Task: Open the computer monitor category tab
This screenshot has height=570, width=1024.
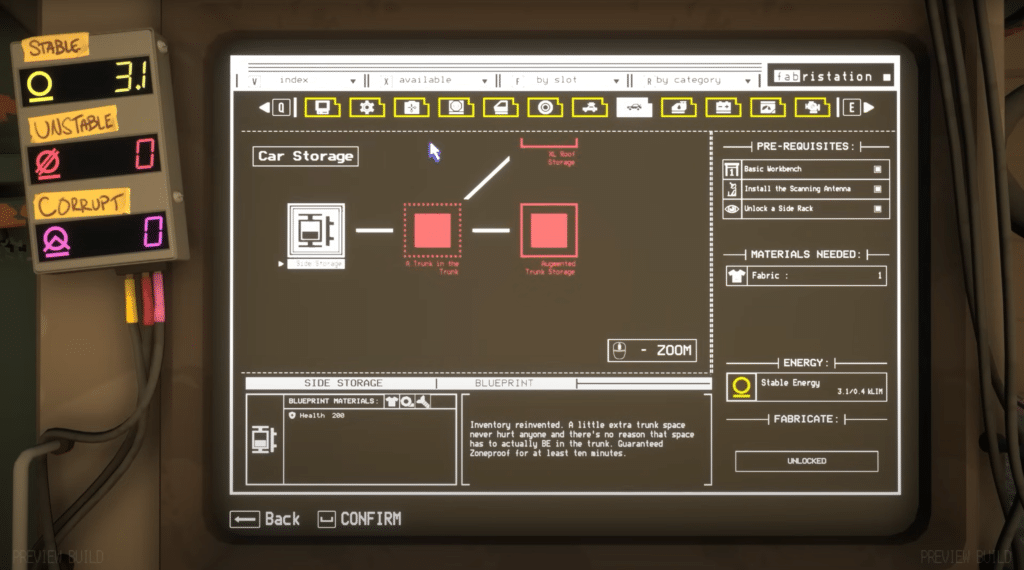Action: tap(323, 107)
